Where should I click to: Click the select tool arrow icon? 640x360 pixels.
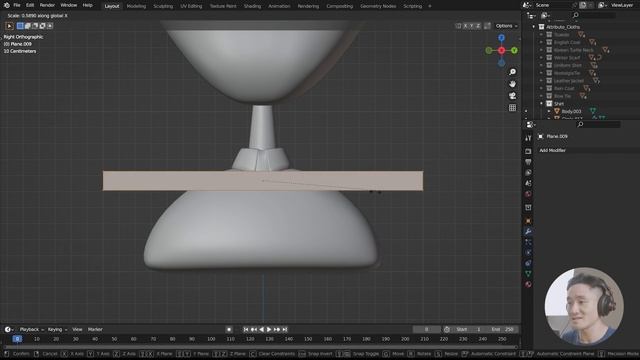point(9,26)
